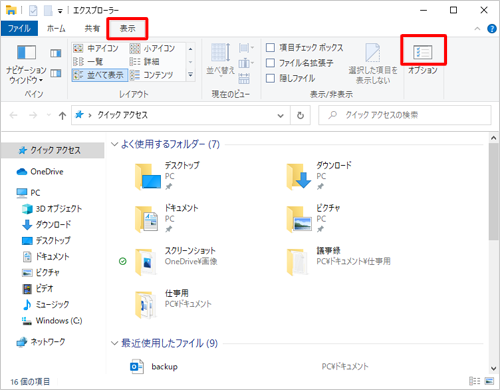
Task: Switch to the 表示 ribbon tab
Action: (x=127, y=29)
